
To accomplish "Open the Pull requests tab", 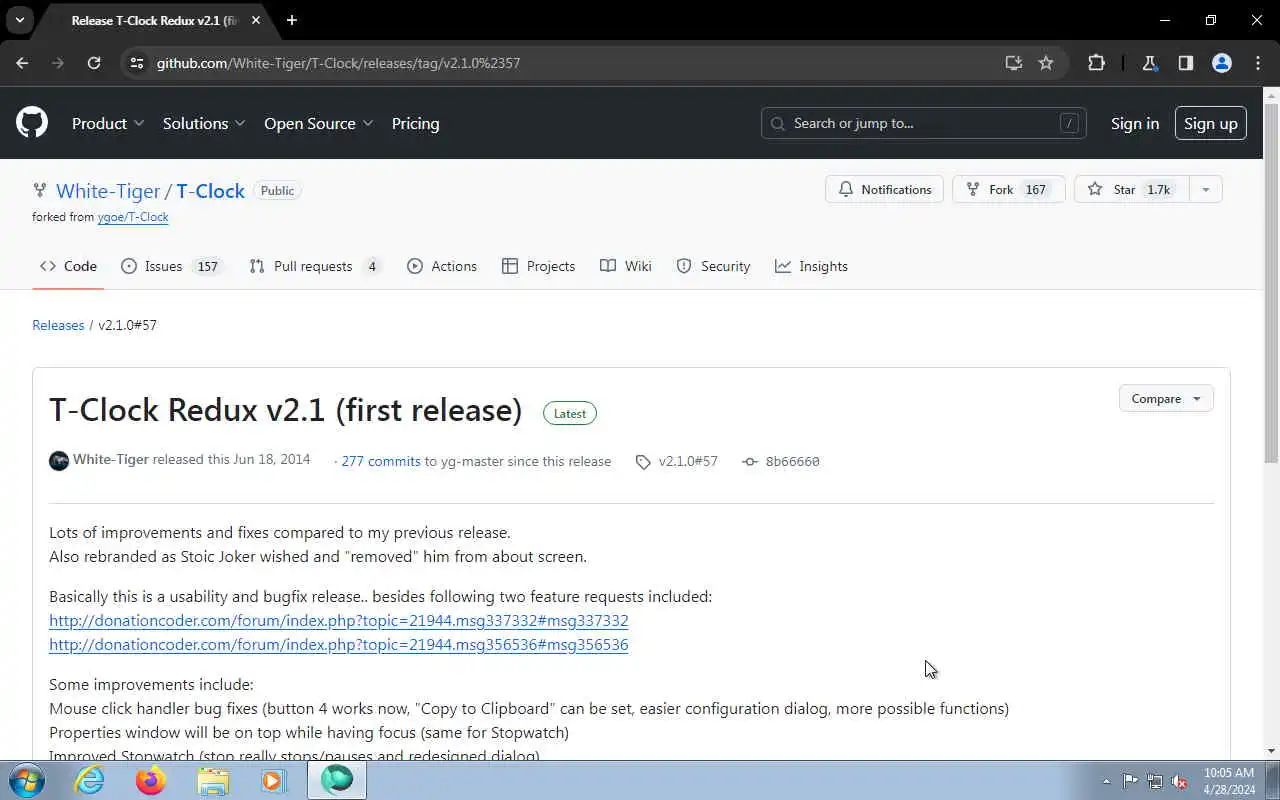I will pos(315,266).
